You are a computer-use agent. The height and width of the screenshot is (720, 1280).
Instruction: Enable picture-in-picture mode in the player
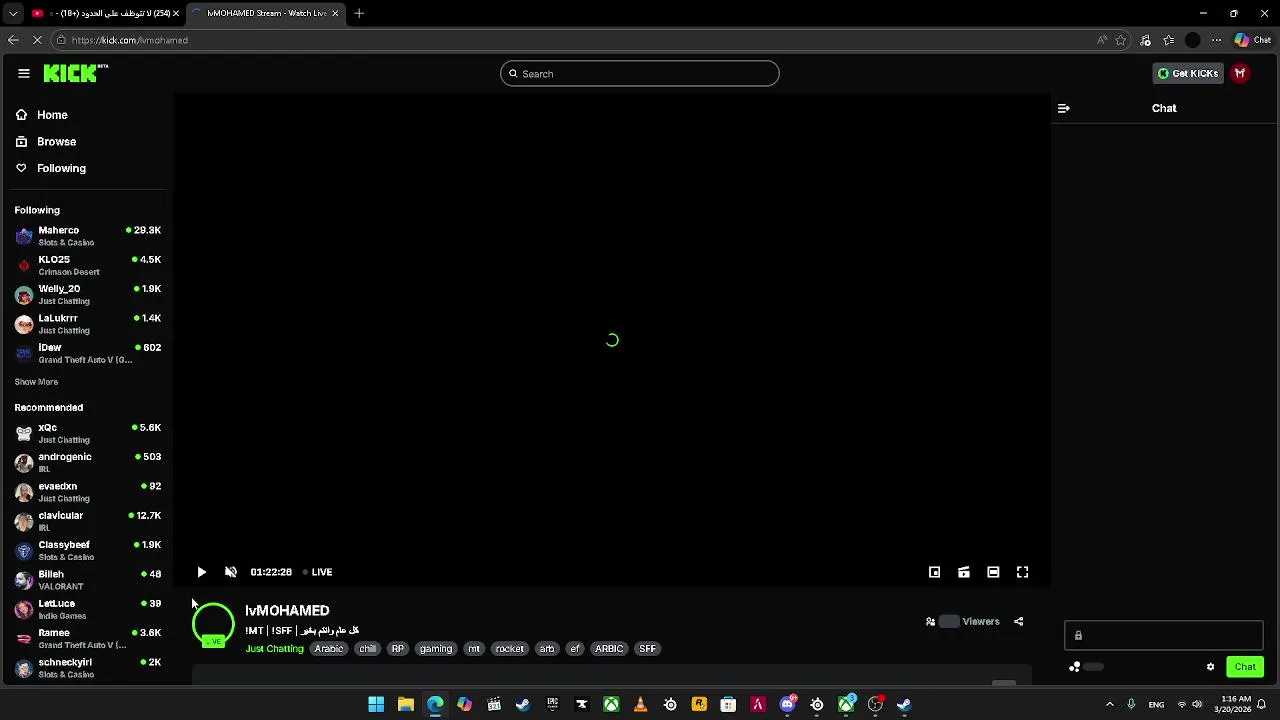point(934,572)
